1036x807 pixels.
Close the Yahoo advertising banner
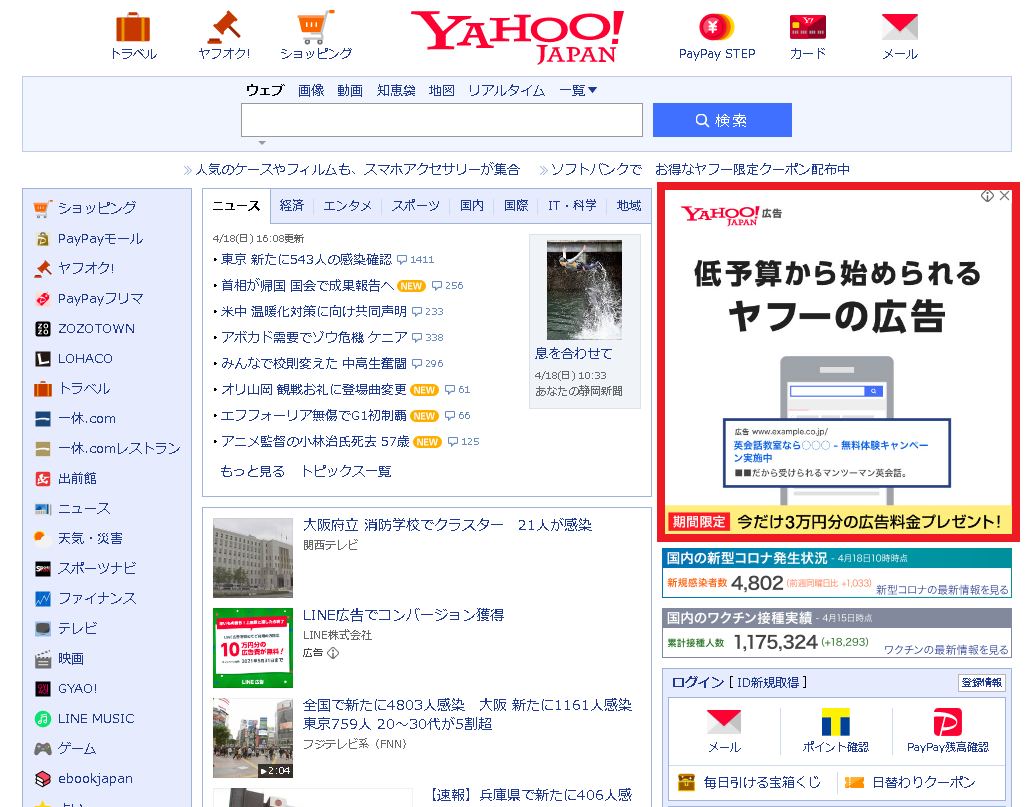click(1004, 196)
